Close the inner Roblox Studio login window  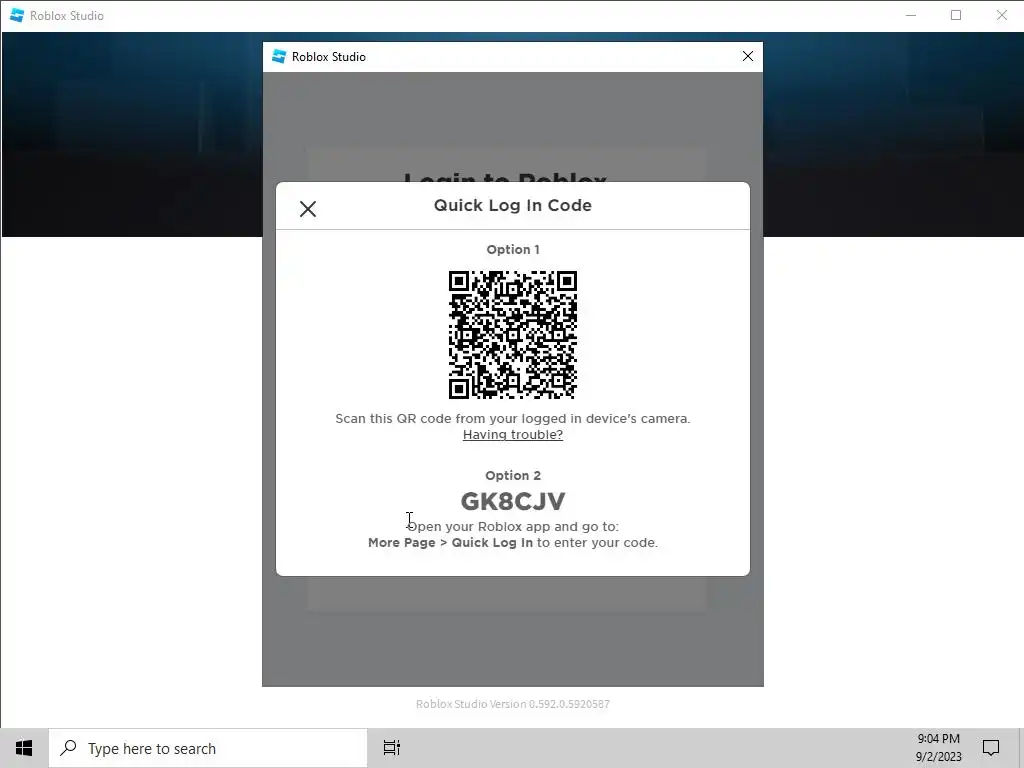pos(748,57)
